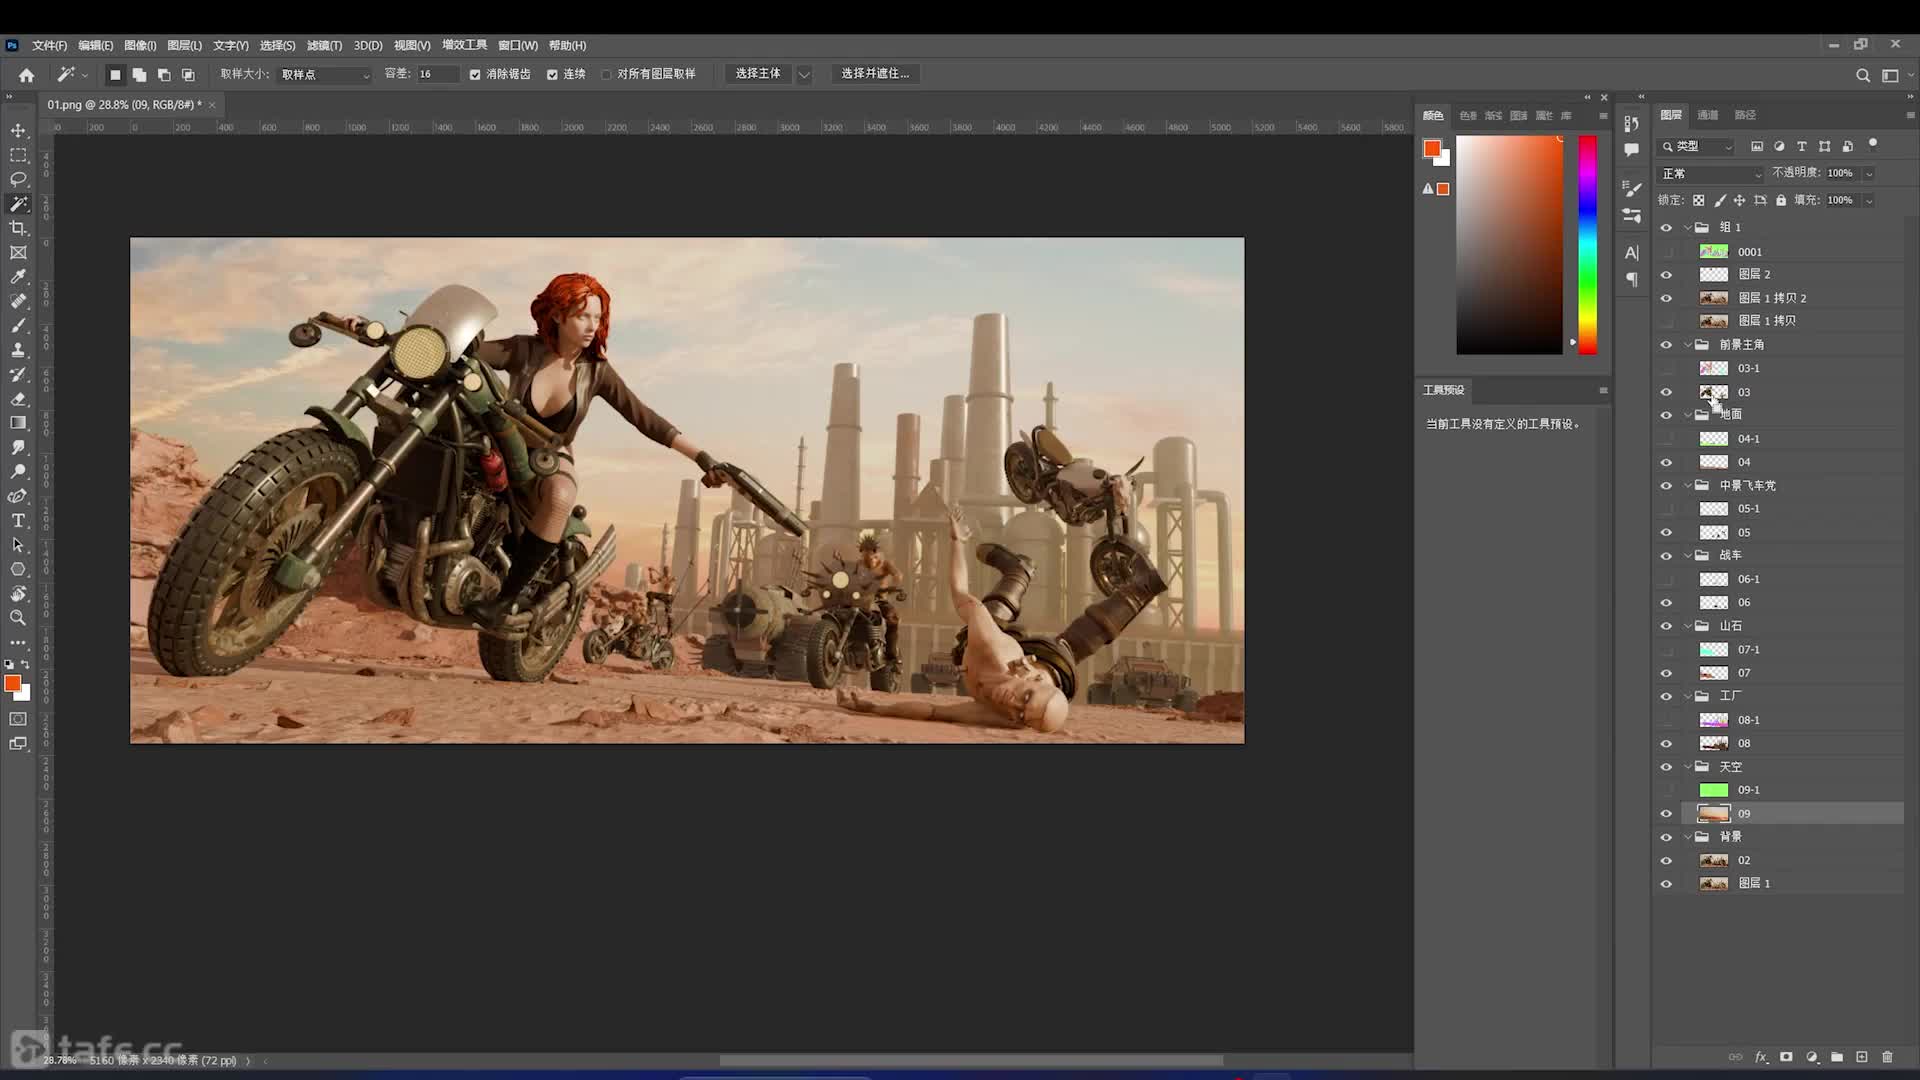
Task: Click the 选择主体 button
Action: tap(758, 74)
